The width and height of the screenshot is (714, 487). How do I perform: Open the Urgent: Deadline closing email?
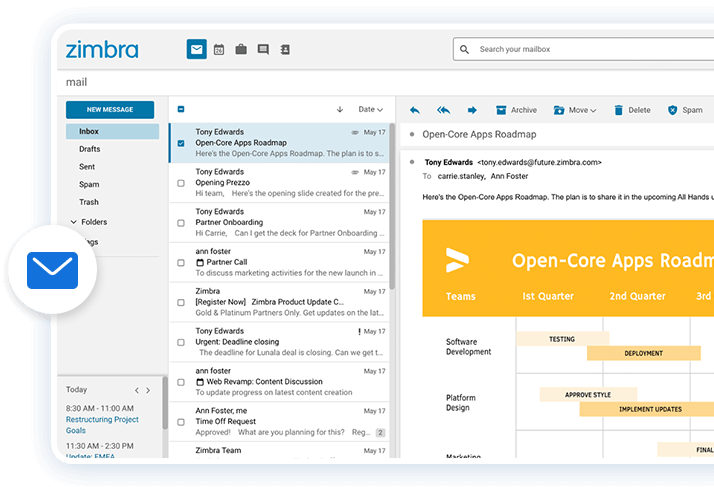point(279,342)
